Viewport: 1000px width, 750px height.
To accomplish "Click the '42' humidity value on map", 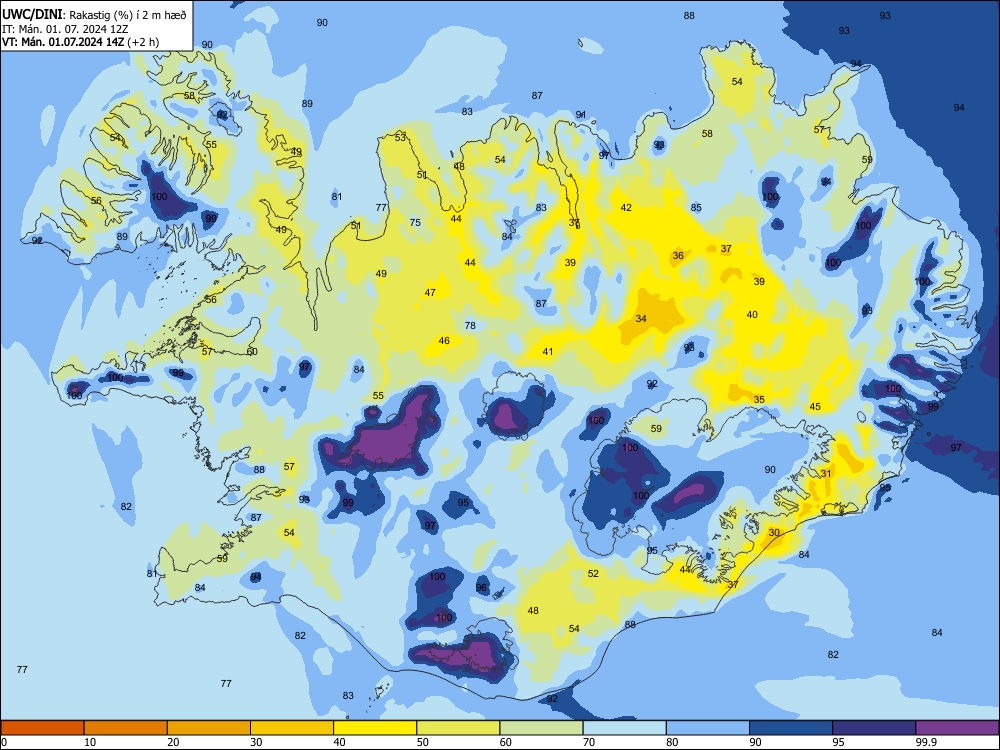I will (626, 207).
